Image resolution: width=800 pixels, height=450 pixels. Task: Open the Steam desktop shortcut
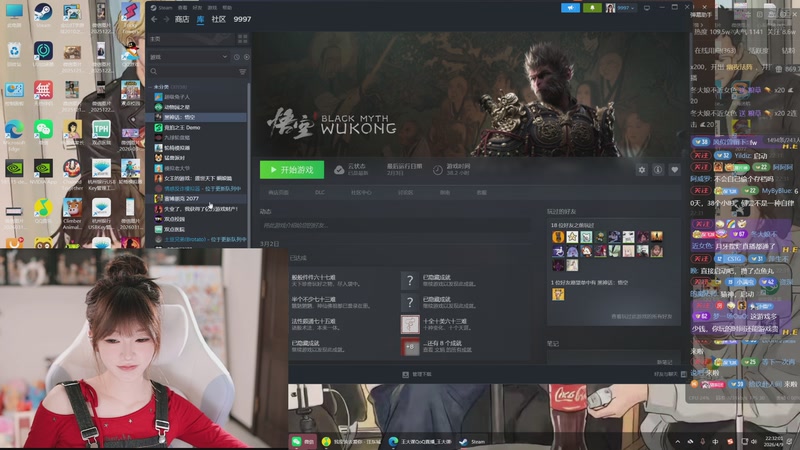[43, 15]
